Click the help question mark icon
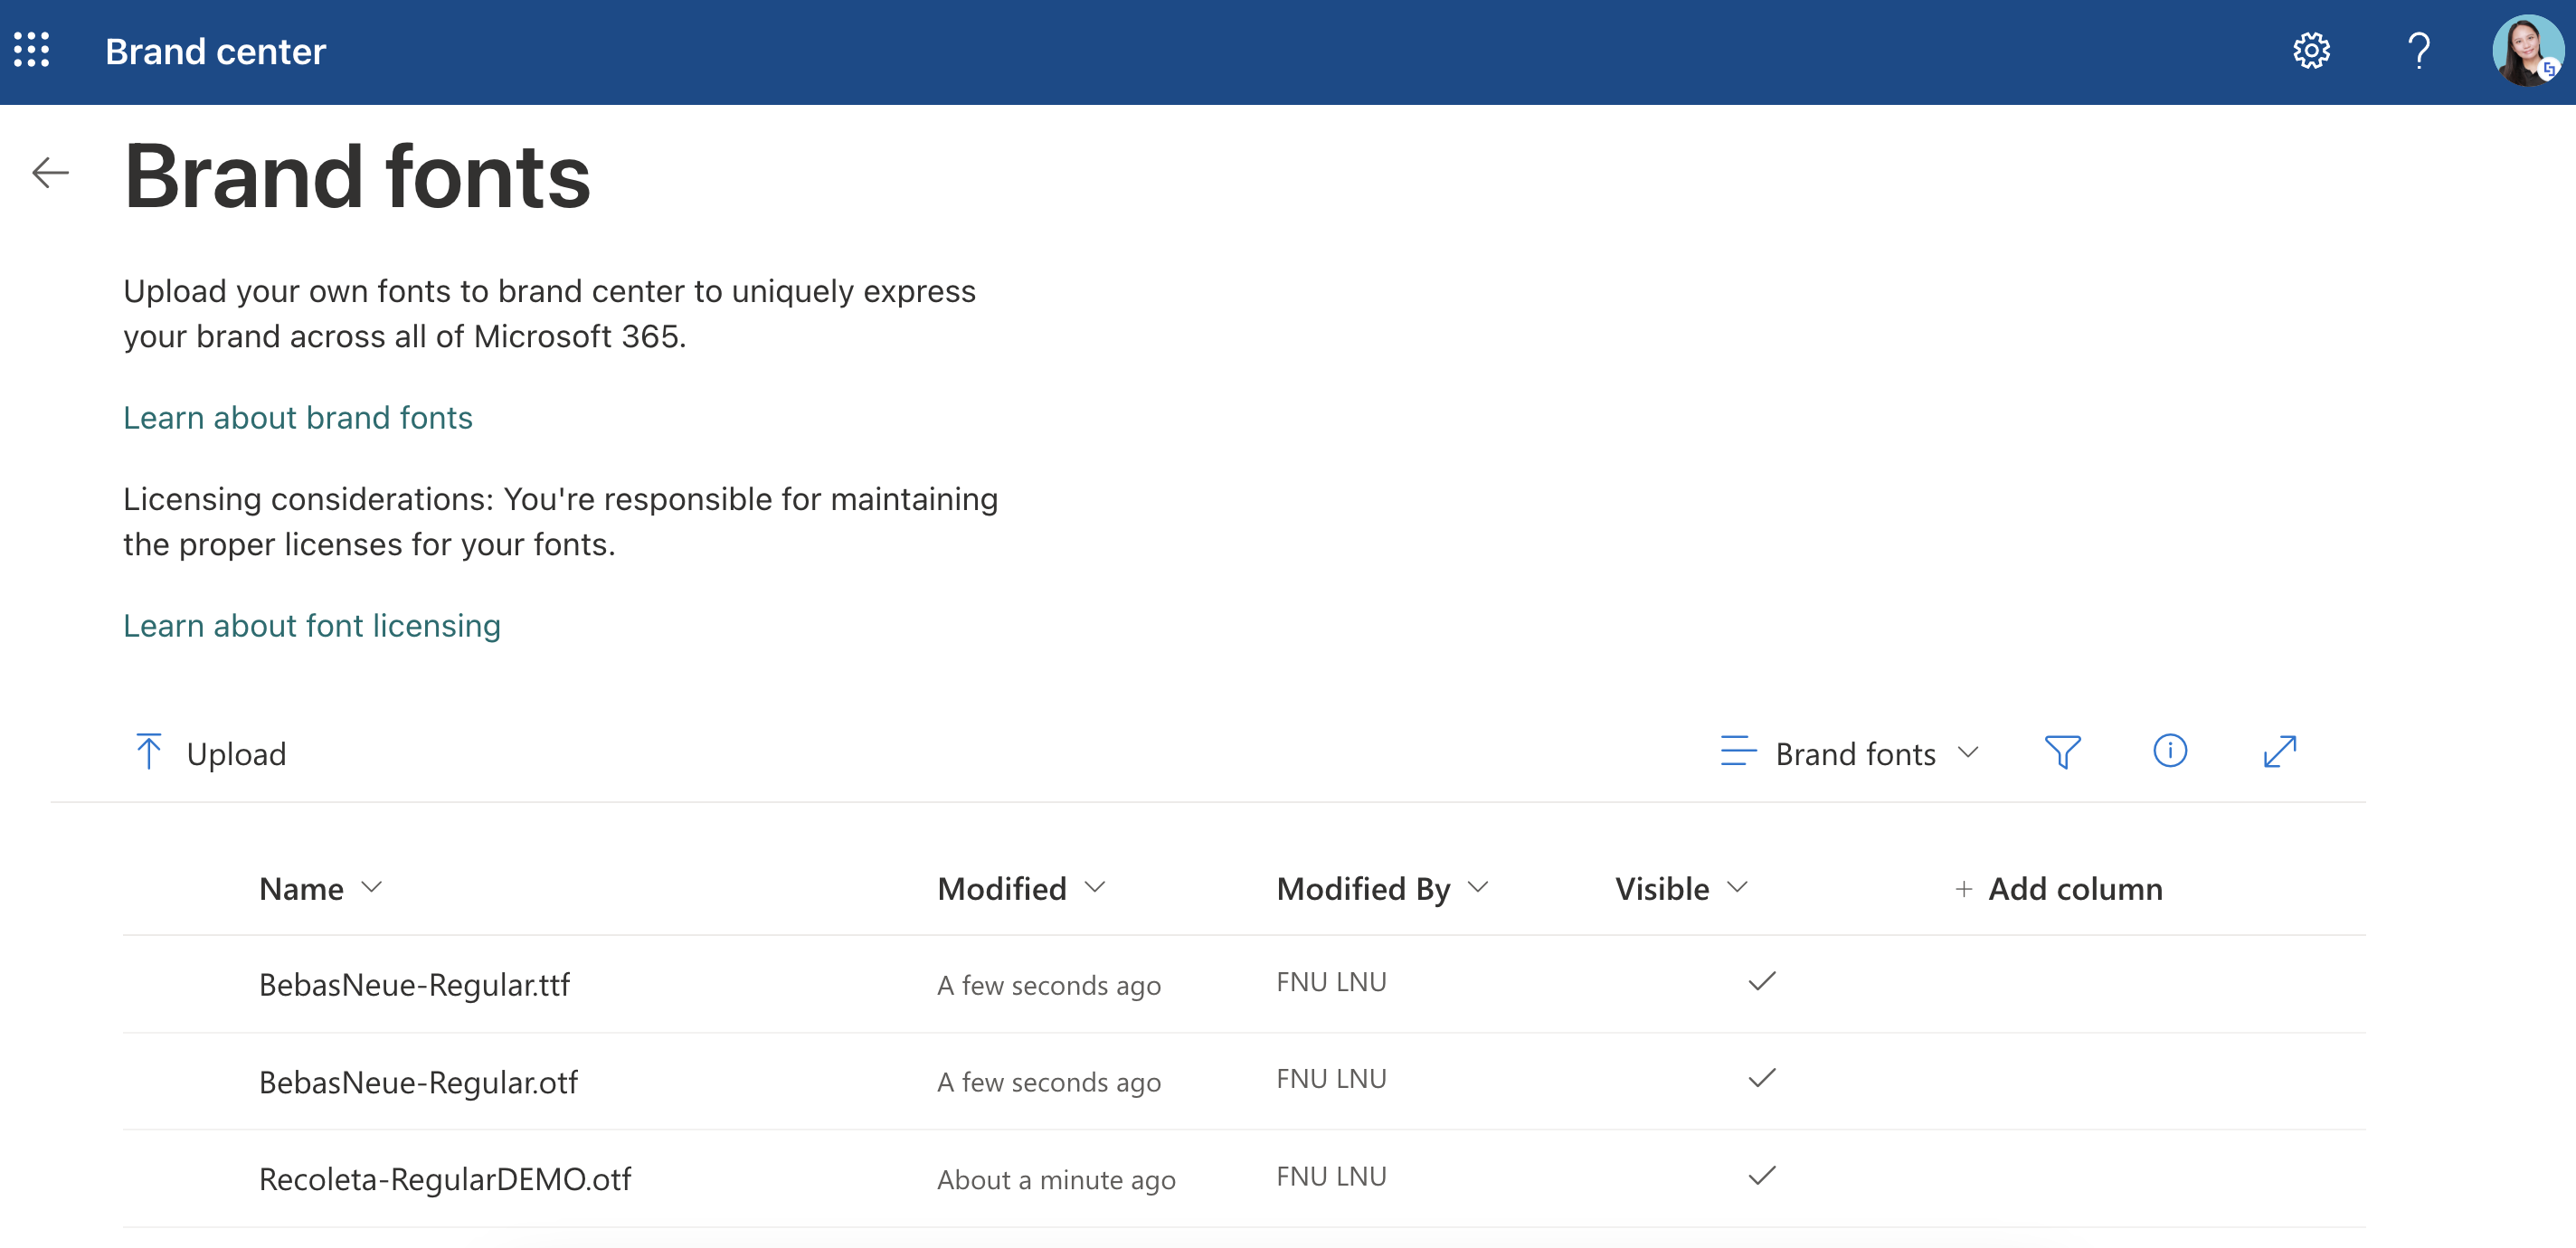Screen dimensions: 2576x1248 [2418, 50]
